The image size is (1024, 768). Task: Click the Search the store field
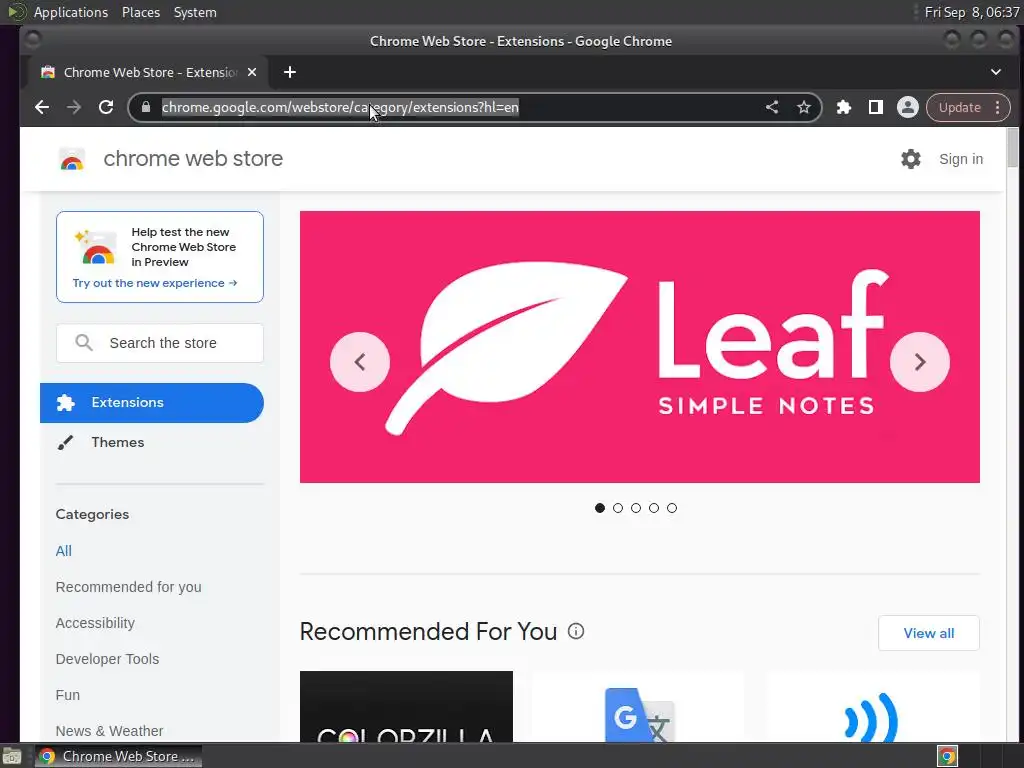point(160,343)
